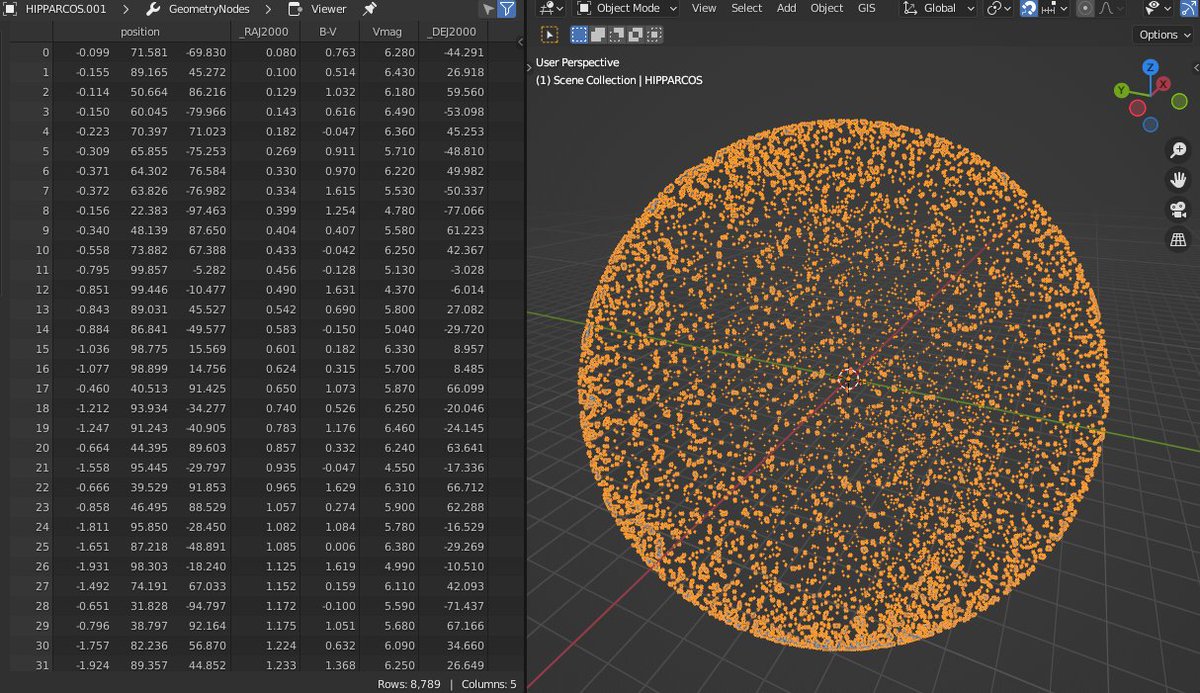Click the _DEJ2000 column header
This screenshot has width=1200, height=693.
pos(454,32)
